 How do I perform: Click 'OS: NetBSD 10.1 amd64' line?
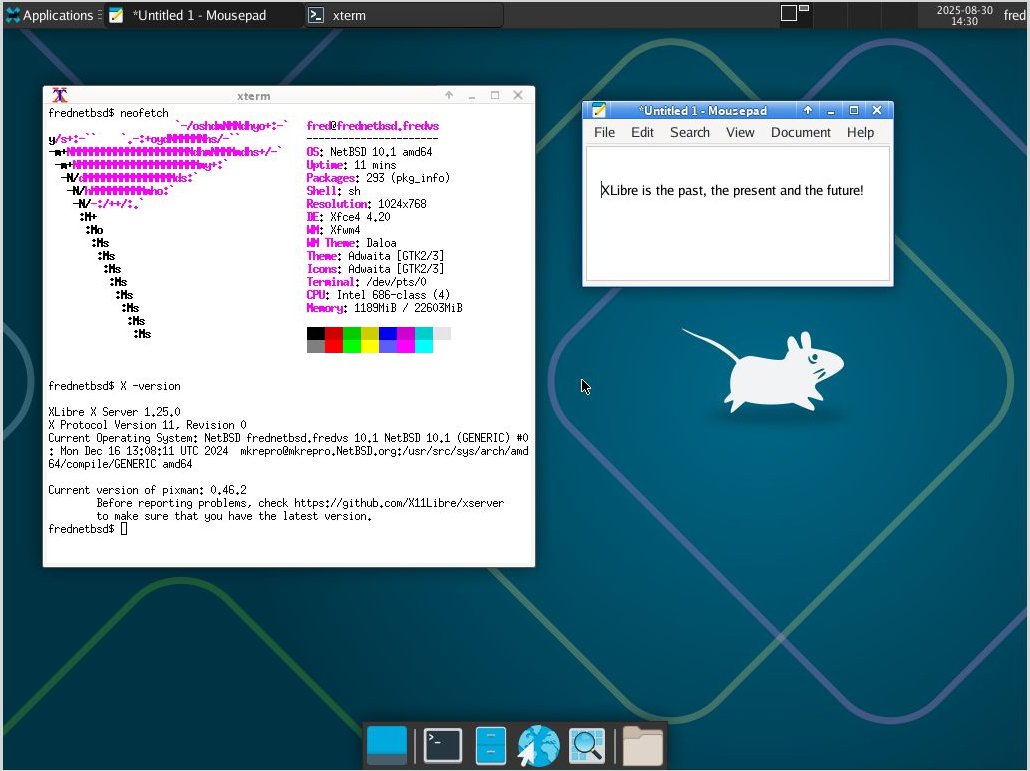[x=369, y=152]
